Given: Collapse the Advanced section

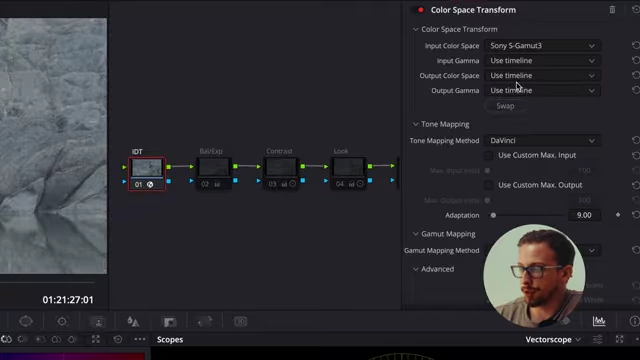Looking at the screenshot, I should pyautogui.click(x=416, y=269).
